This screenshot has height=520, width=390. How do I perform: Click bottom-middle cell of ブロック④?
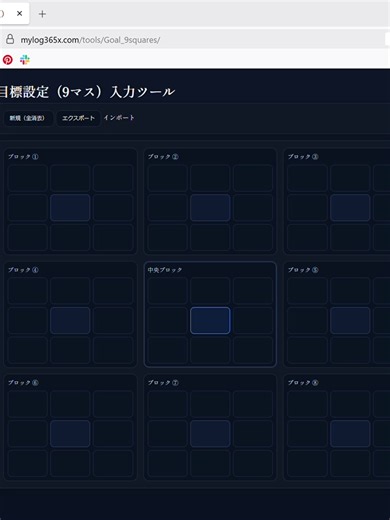[70, 350]
